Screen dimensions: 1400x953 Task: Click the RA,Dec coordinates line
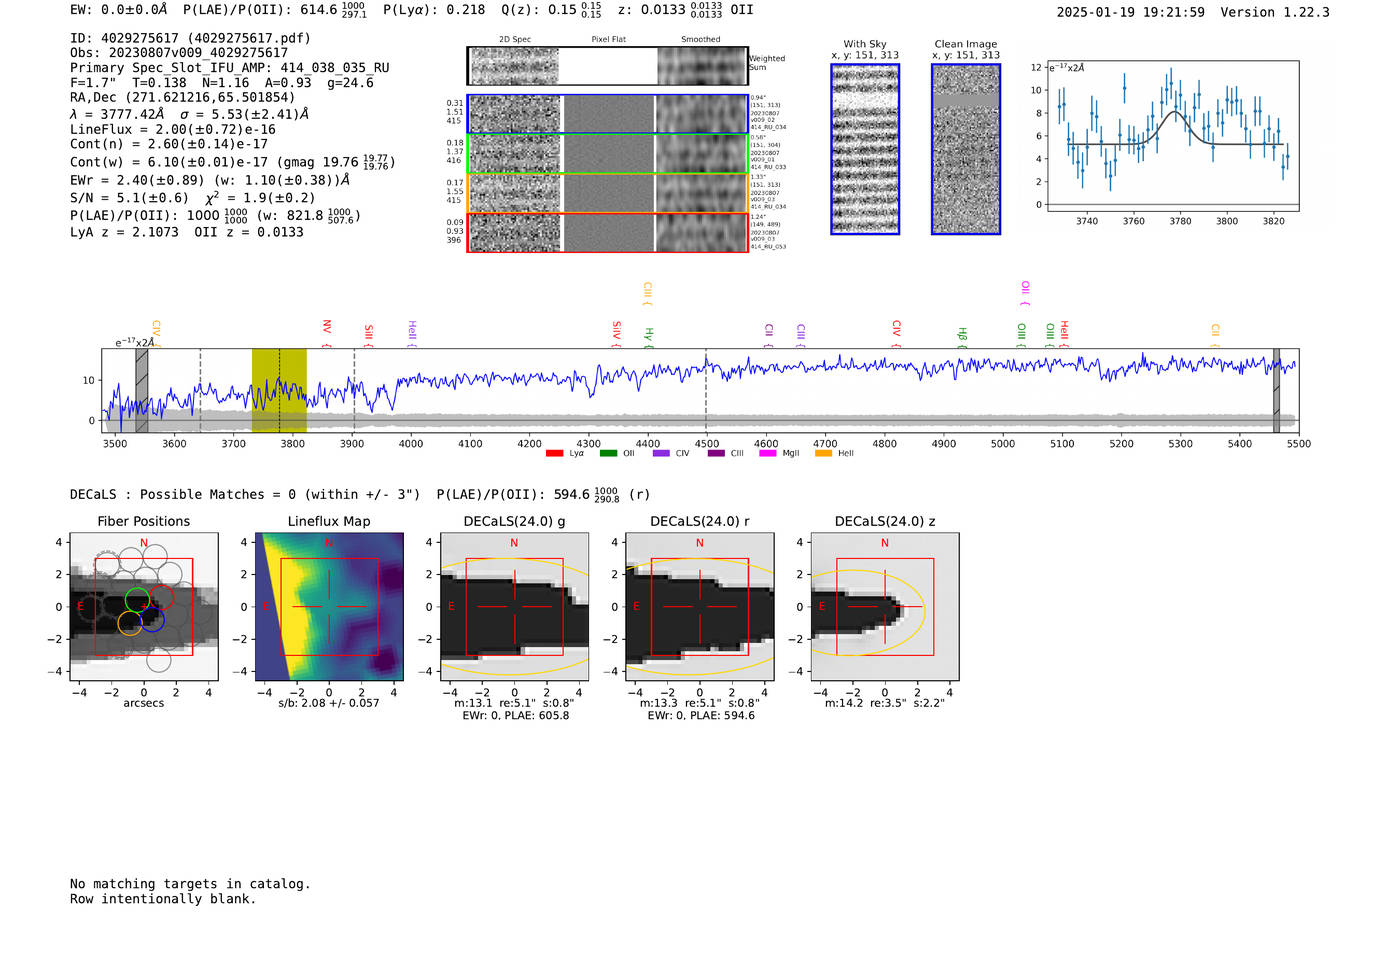tap(182, 97)
